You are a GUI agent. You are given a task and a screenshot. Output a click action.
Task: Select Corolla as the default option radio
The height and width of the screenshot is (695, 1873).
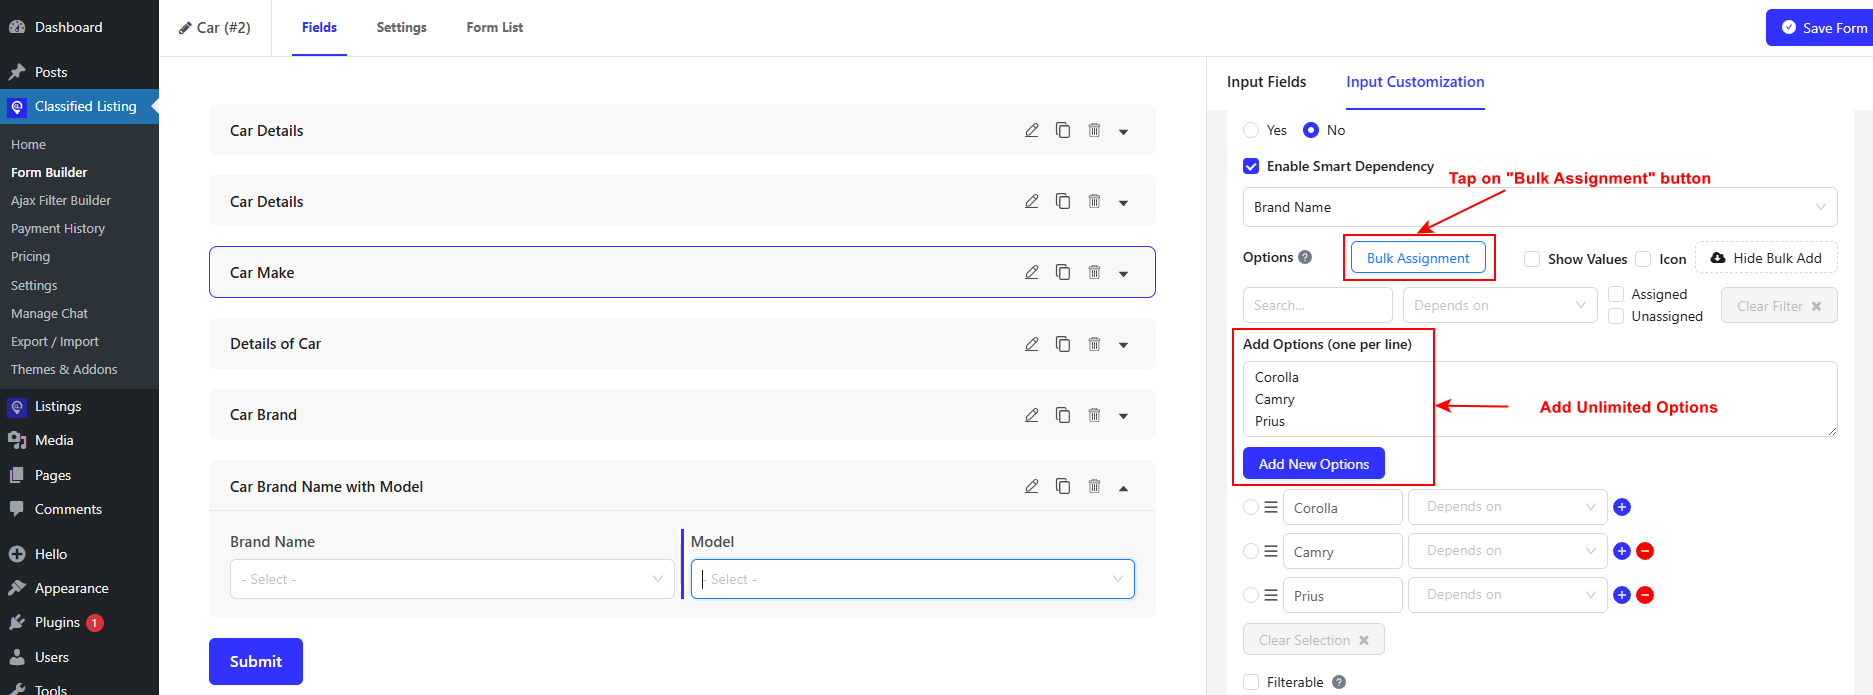(1251, 507)
